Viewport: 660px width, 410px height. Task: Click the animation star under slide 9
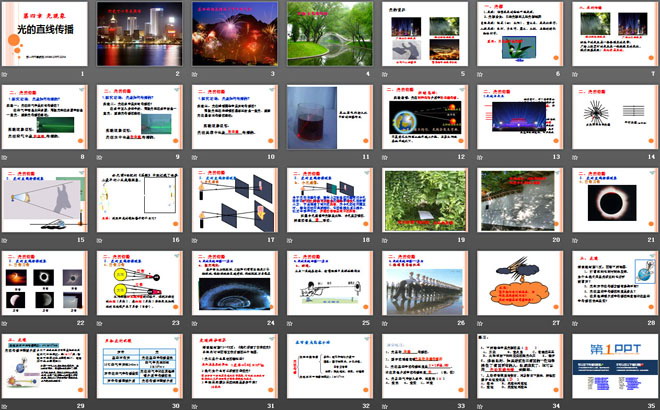click(100, 157)
